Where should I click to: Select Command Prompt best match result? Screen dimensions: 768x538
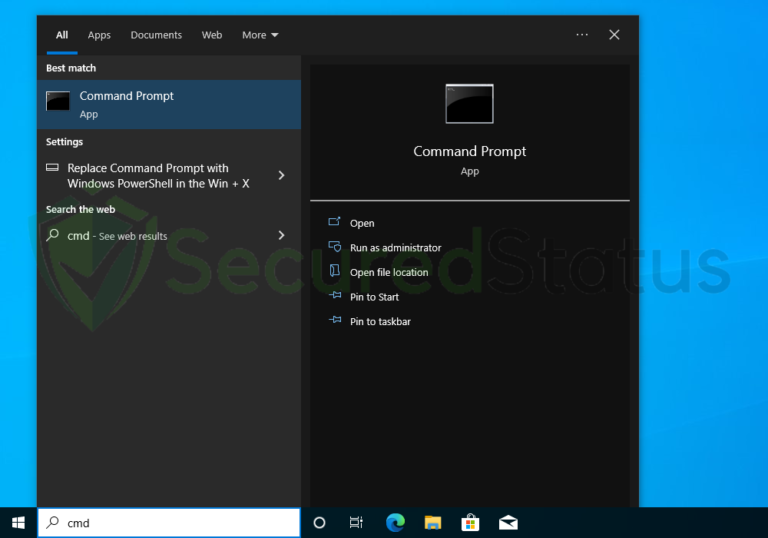pos(169,104)
